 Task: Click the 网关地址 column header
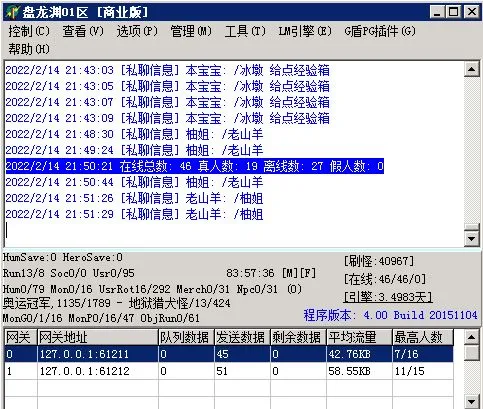98,337
